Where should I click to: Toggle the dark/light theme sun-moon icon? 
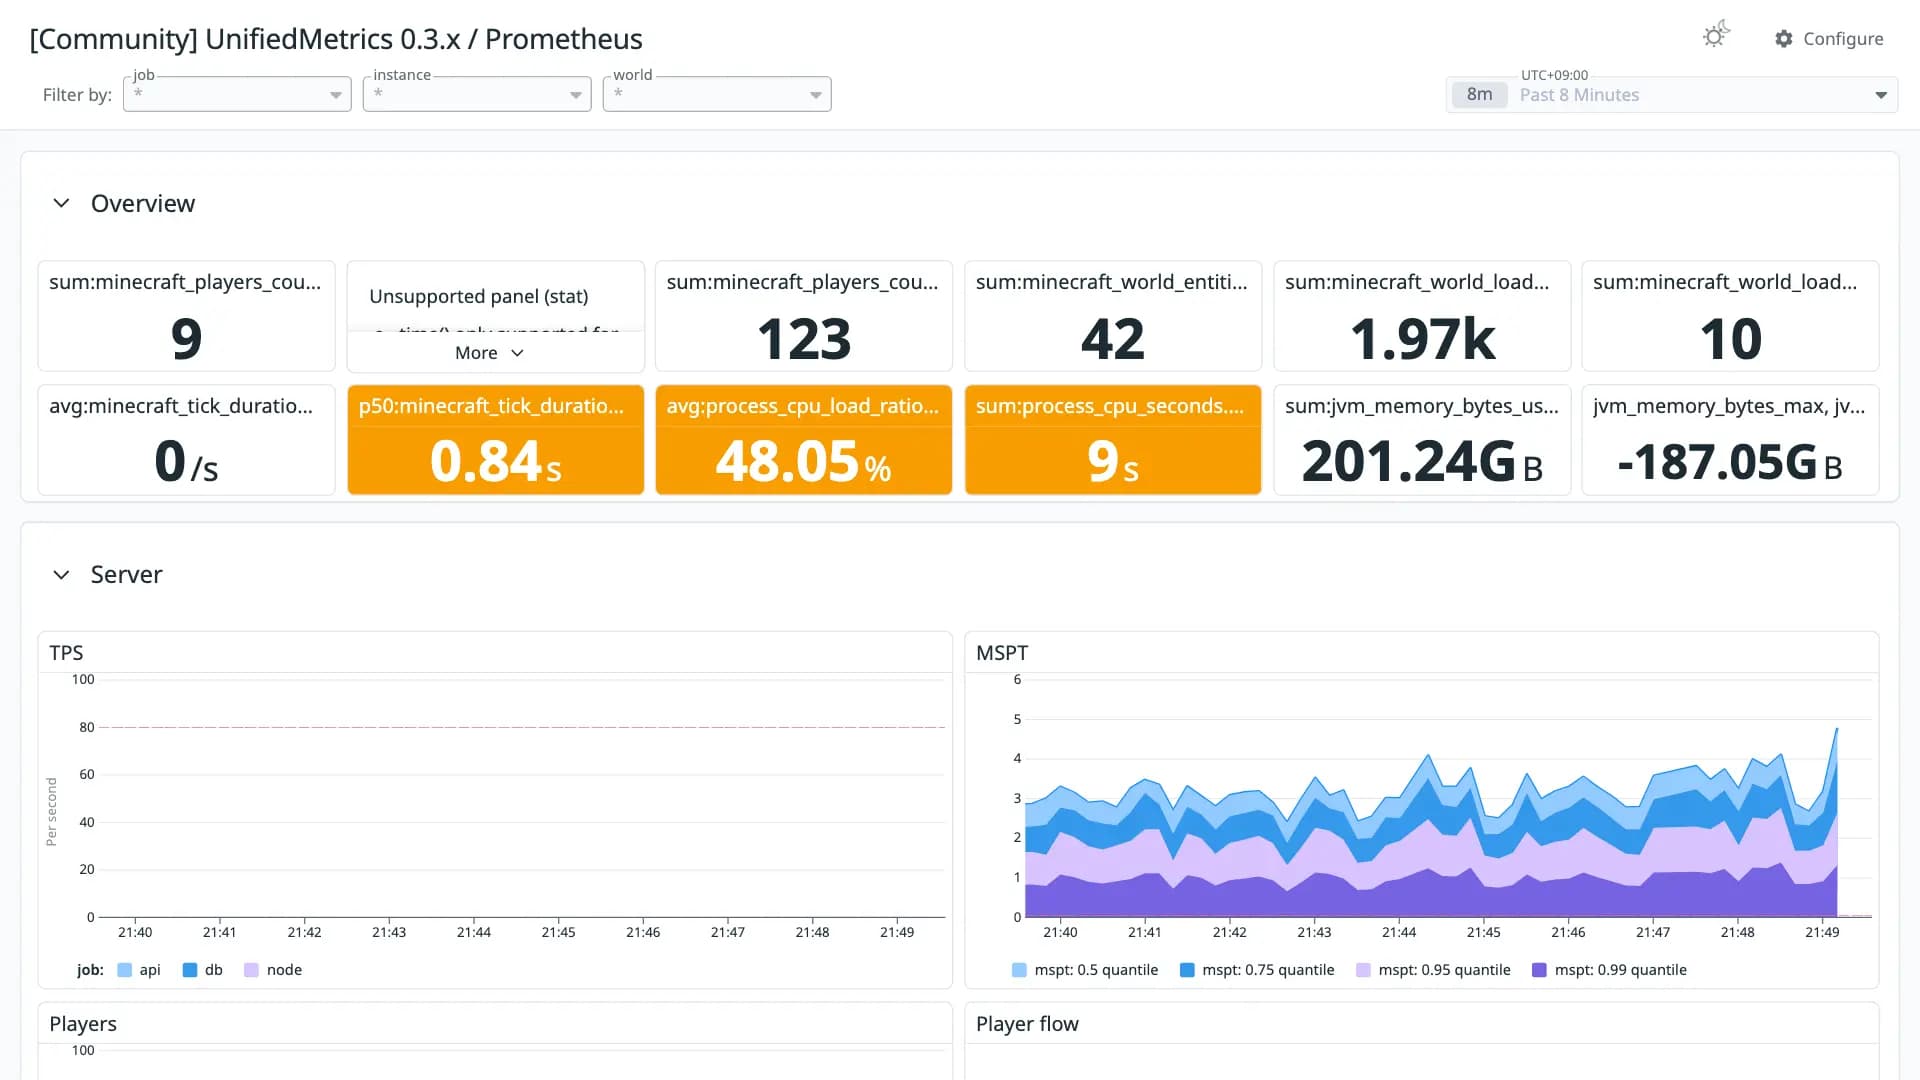click(1716, 36)
